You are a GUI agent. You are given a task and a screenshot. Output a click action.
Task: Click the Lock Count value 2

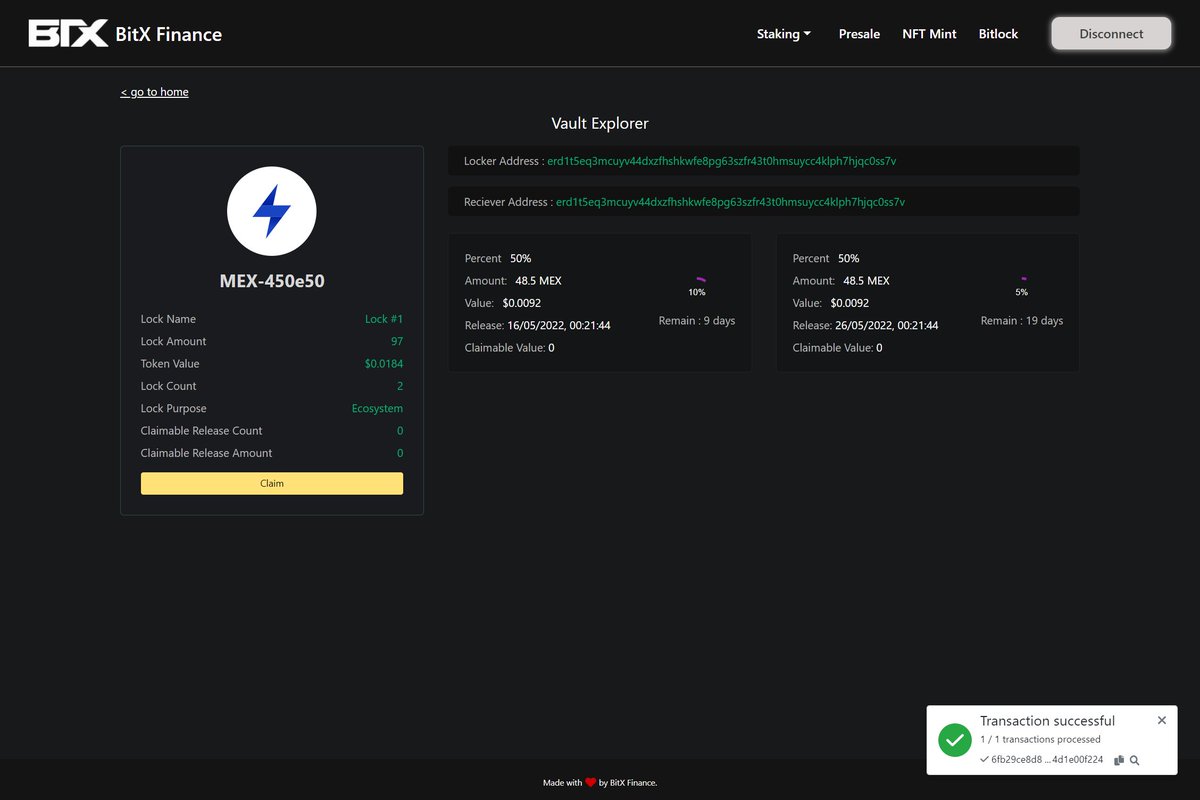[400, 386]
